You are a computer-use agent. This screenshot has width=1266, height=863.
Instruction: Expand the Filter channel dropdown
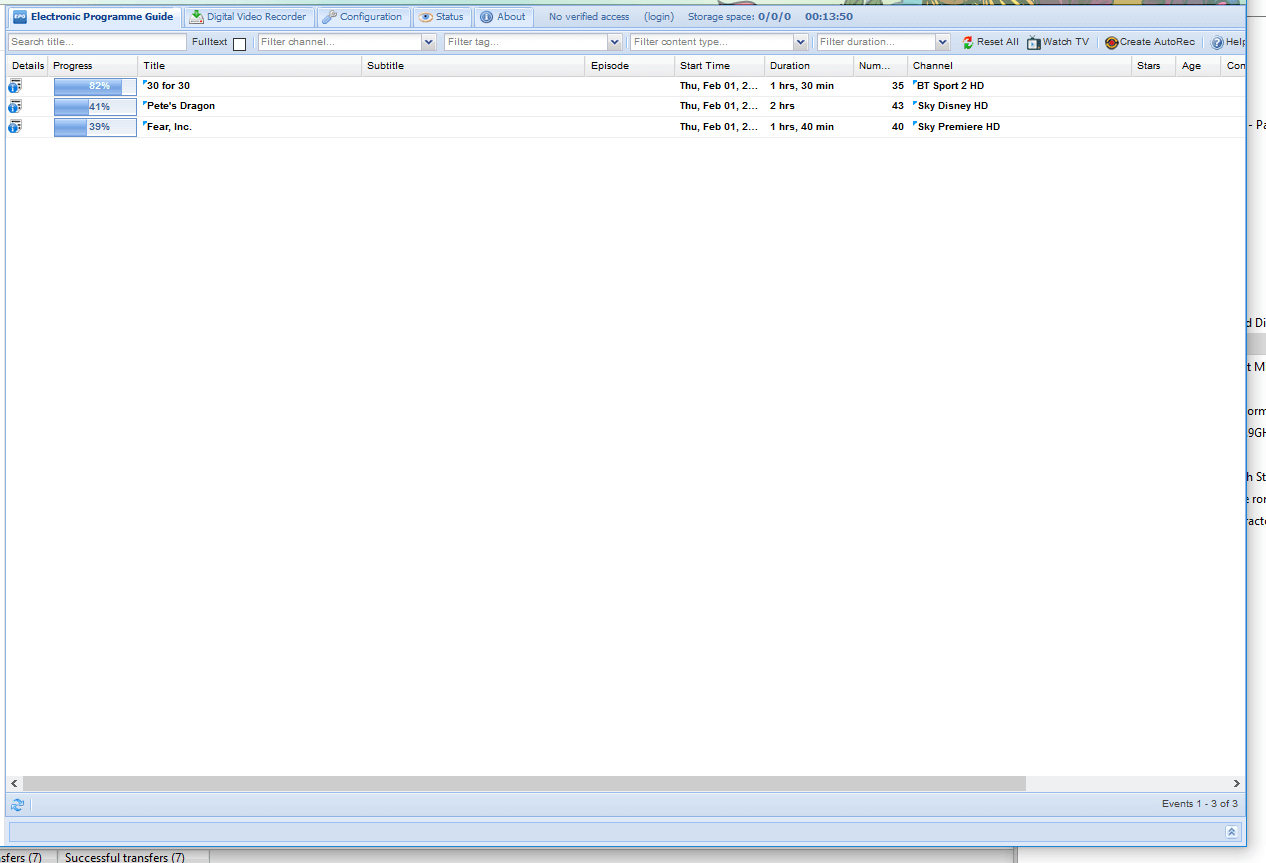click(x=429, y=42)
